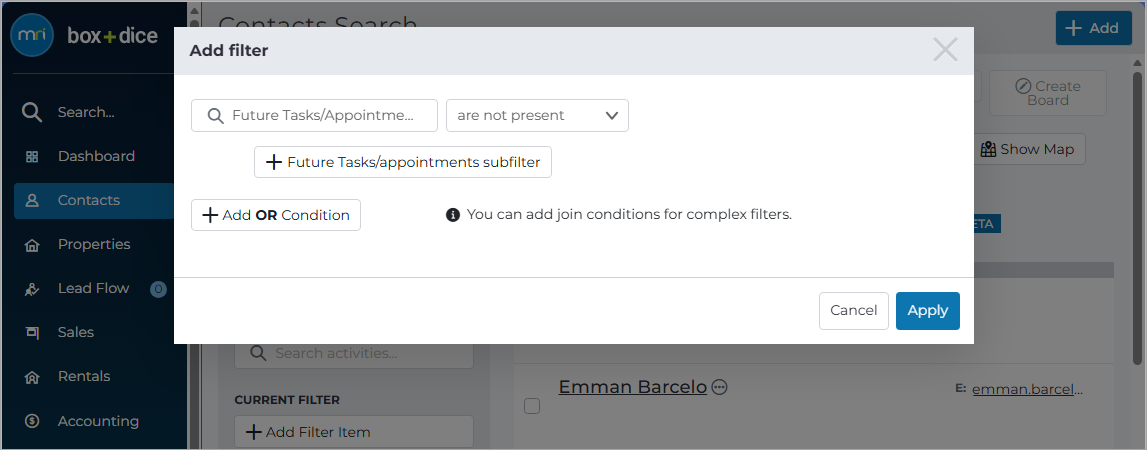Apply the filter
The image size is (1147, 450).
[928, 311]
